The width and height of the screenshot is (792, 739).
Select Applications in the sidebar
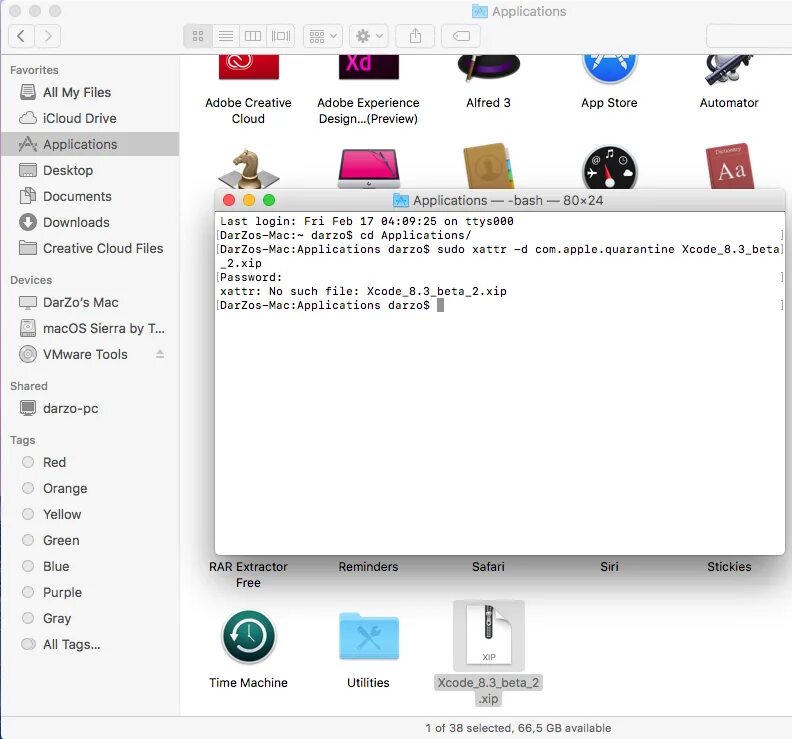[x=90, y=144]
